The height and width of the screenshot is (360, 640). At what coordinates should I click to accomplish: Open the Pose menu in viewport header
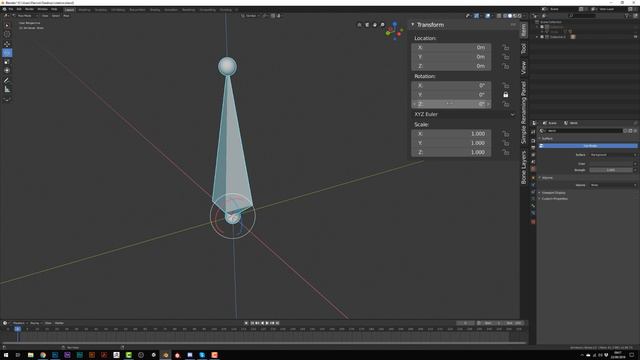[x=66, y=16]
